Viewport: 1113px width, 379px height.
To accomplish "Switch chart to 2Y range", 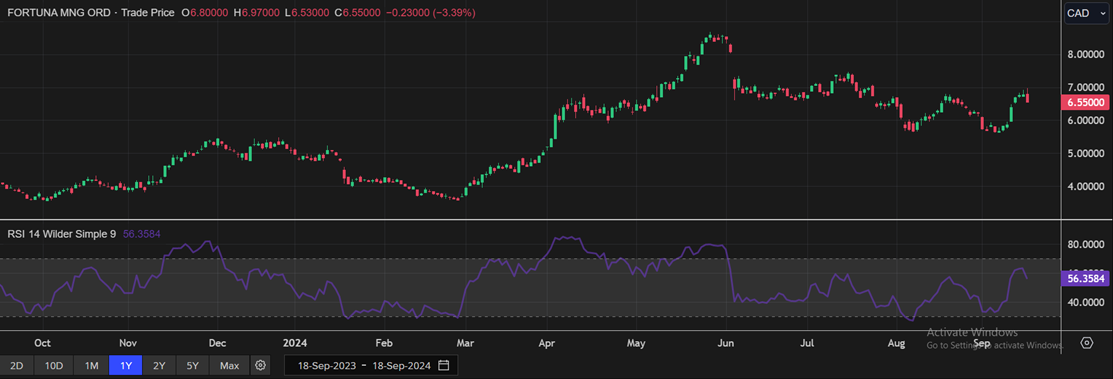I will 160,366.
